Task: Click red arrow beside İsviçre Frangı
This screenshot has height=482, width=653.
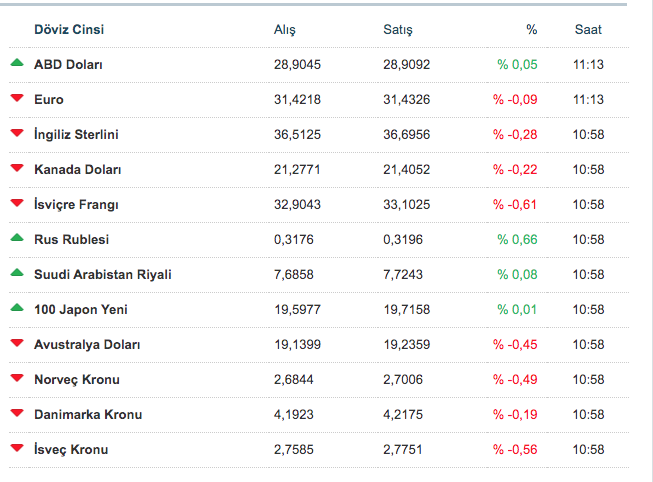Action: point(16,203)
